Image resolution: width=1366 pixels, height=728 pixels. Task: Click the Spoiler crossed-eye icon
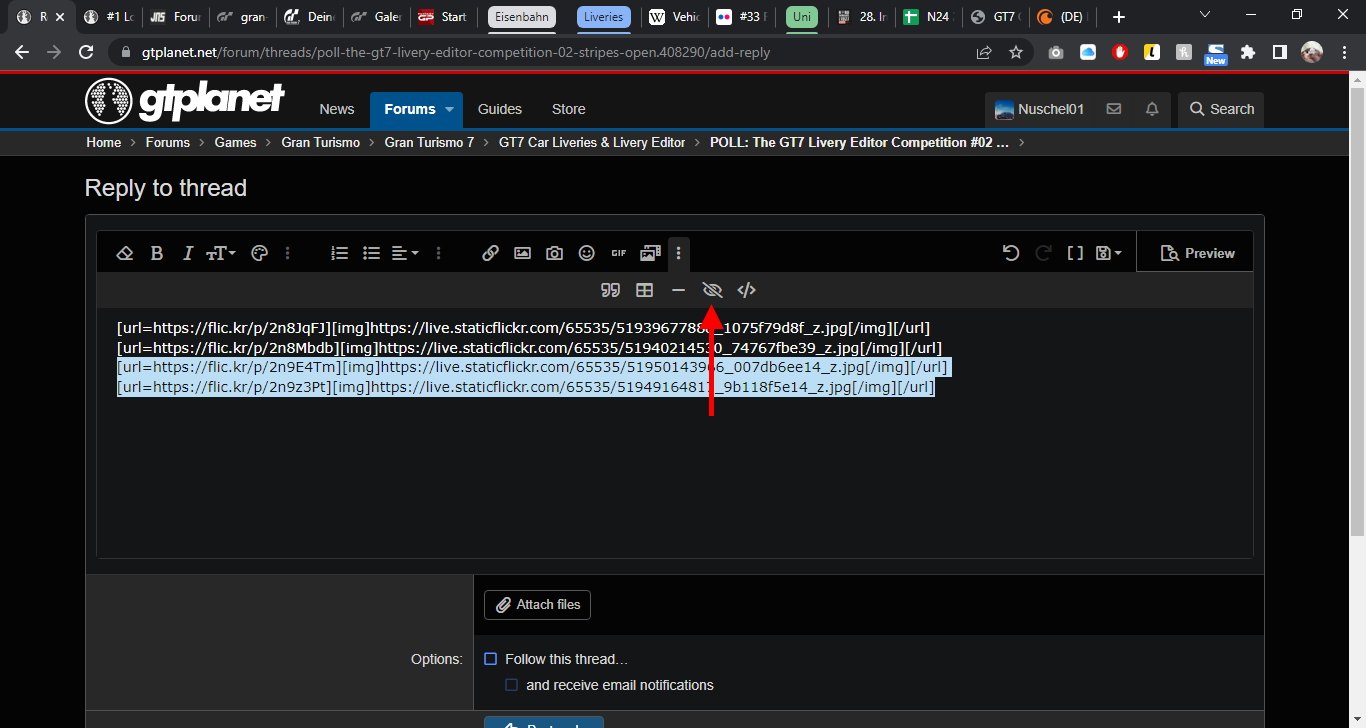pyautogui.click(x=712, y=290)
